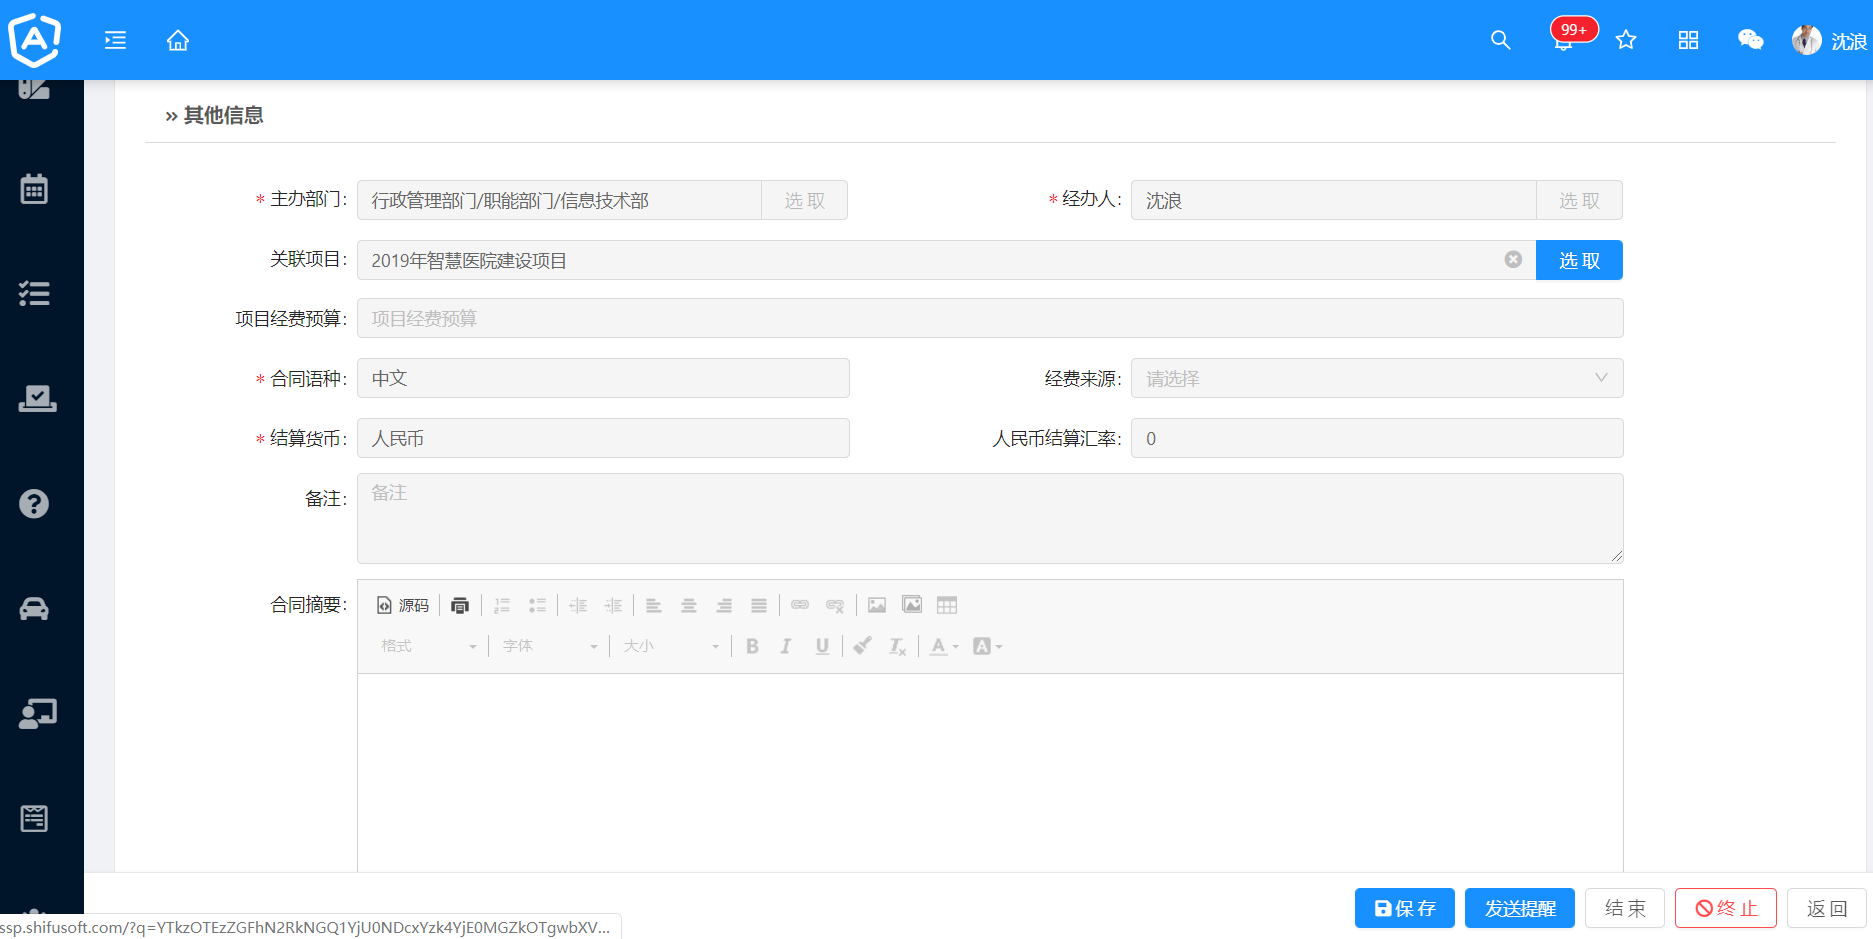
Task: Decrease paragraph indent
Action: pyautogui.click(x=578, y=605)
